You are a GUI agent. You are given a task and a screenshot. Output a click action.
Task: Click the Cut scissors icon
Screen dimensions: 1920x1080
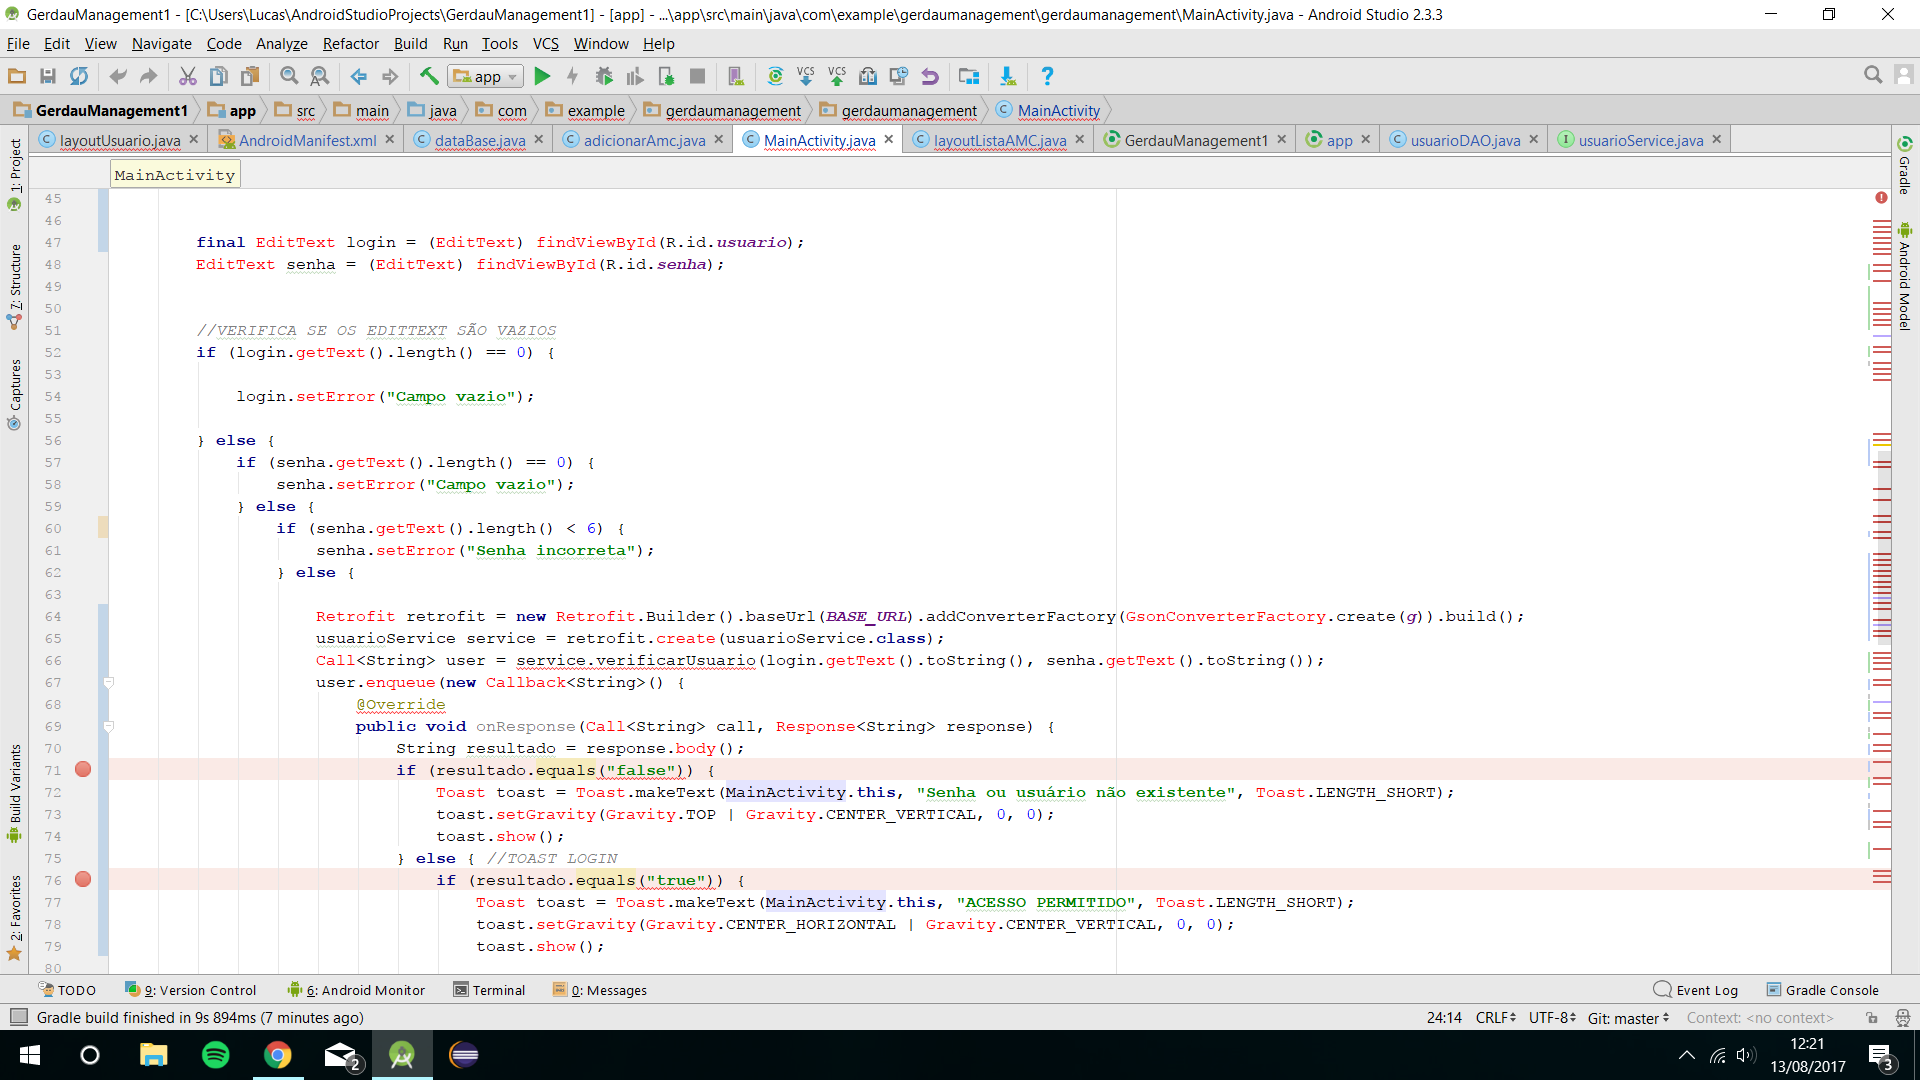click(x=188, y=76)
